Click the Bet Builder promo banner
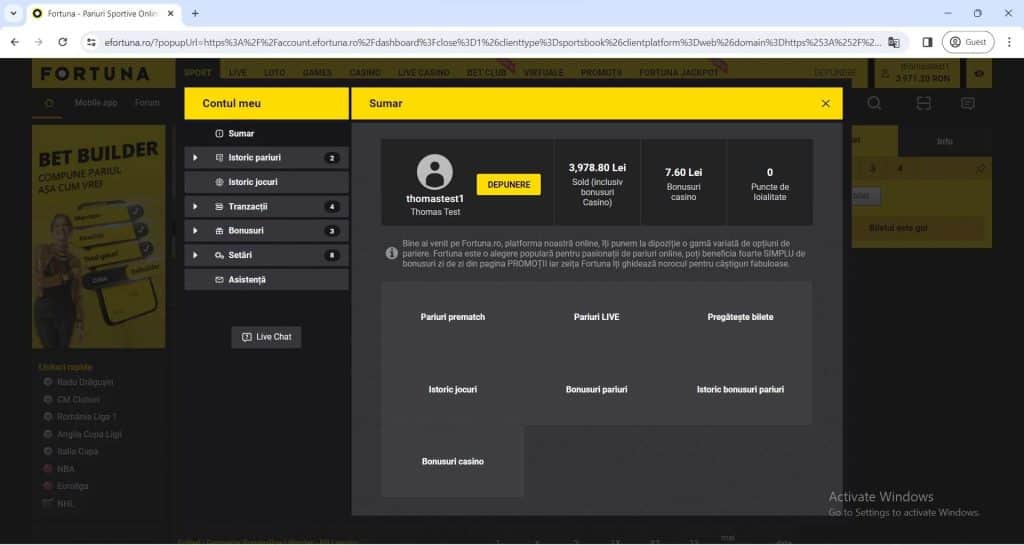 coord(99,236)
